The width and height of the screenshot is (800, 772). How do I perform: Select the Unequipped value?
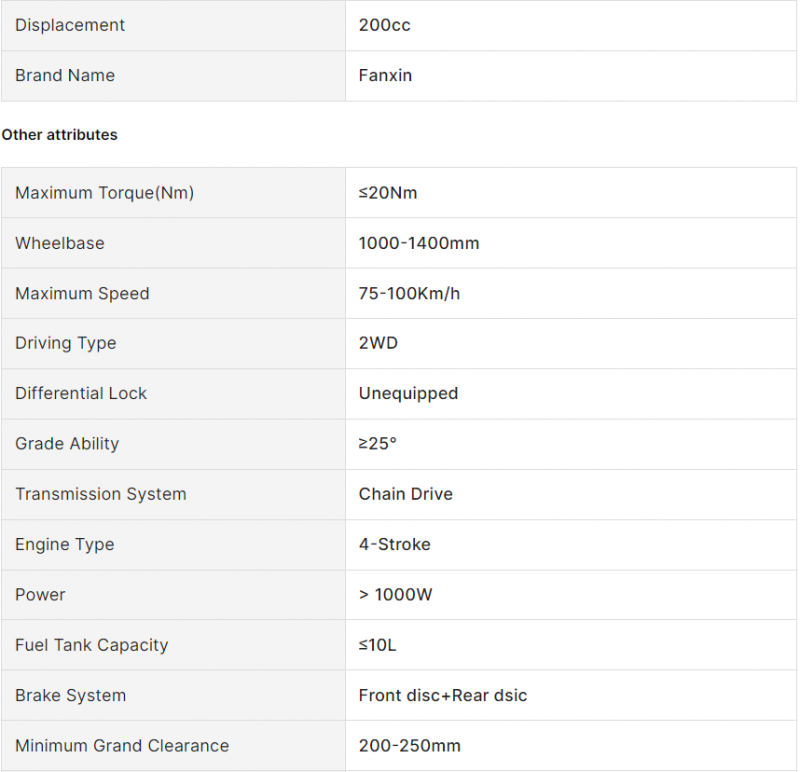[408, 394]
